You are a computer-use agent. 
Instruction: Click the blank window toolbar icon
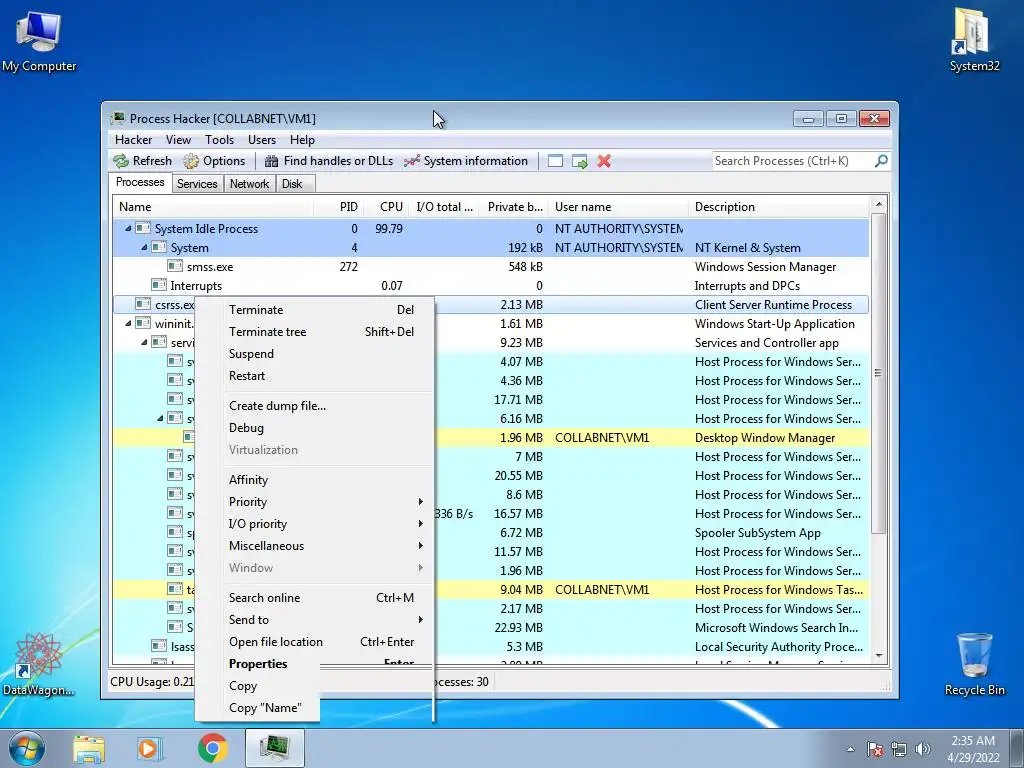coord(555,161)
